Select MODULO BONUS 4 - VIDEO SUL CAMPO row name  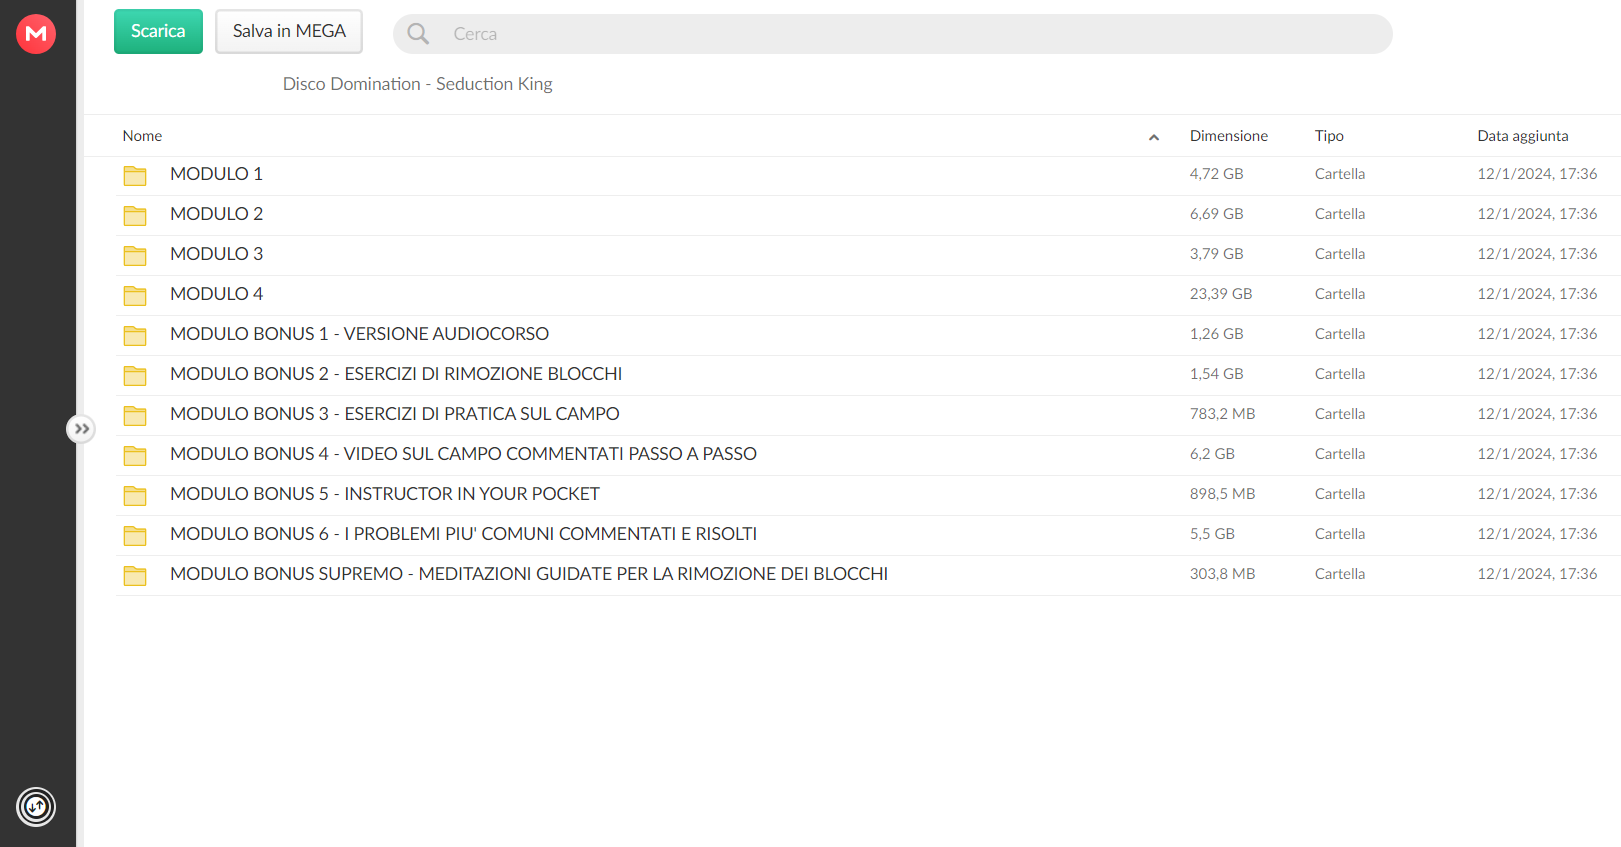click(x=463, y=454)
